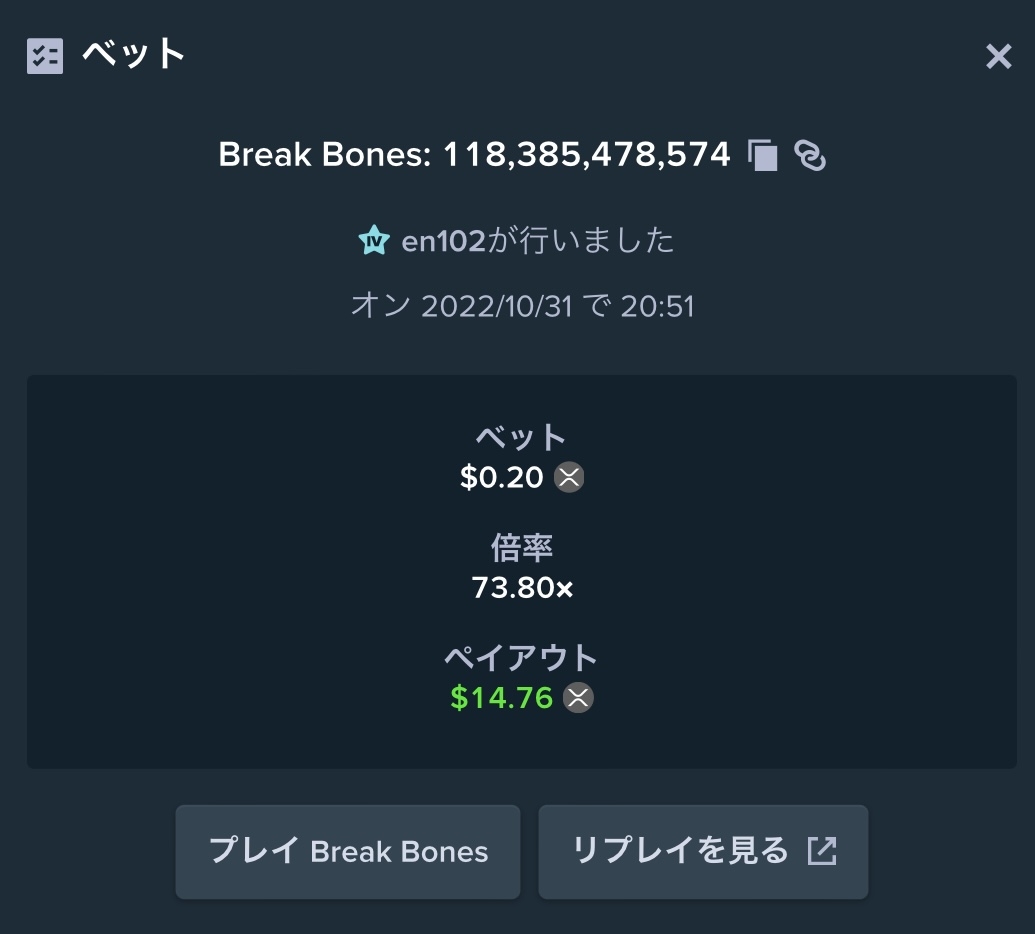Click the リプレイを見る button text

pyautogui.click(x=681, y=851)
